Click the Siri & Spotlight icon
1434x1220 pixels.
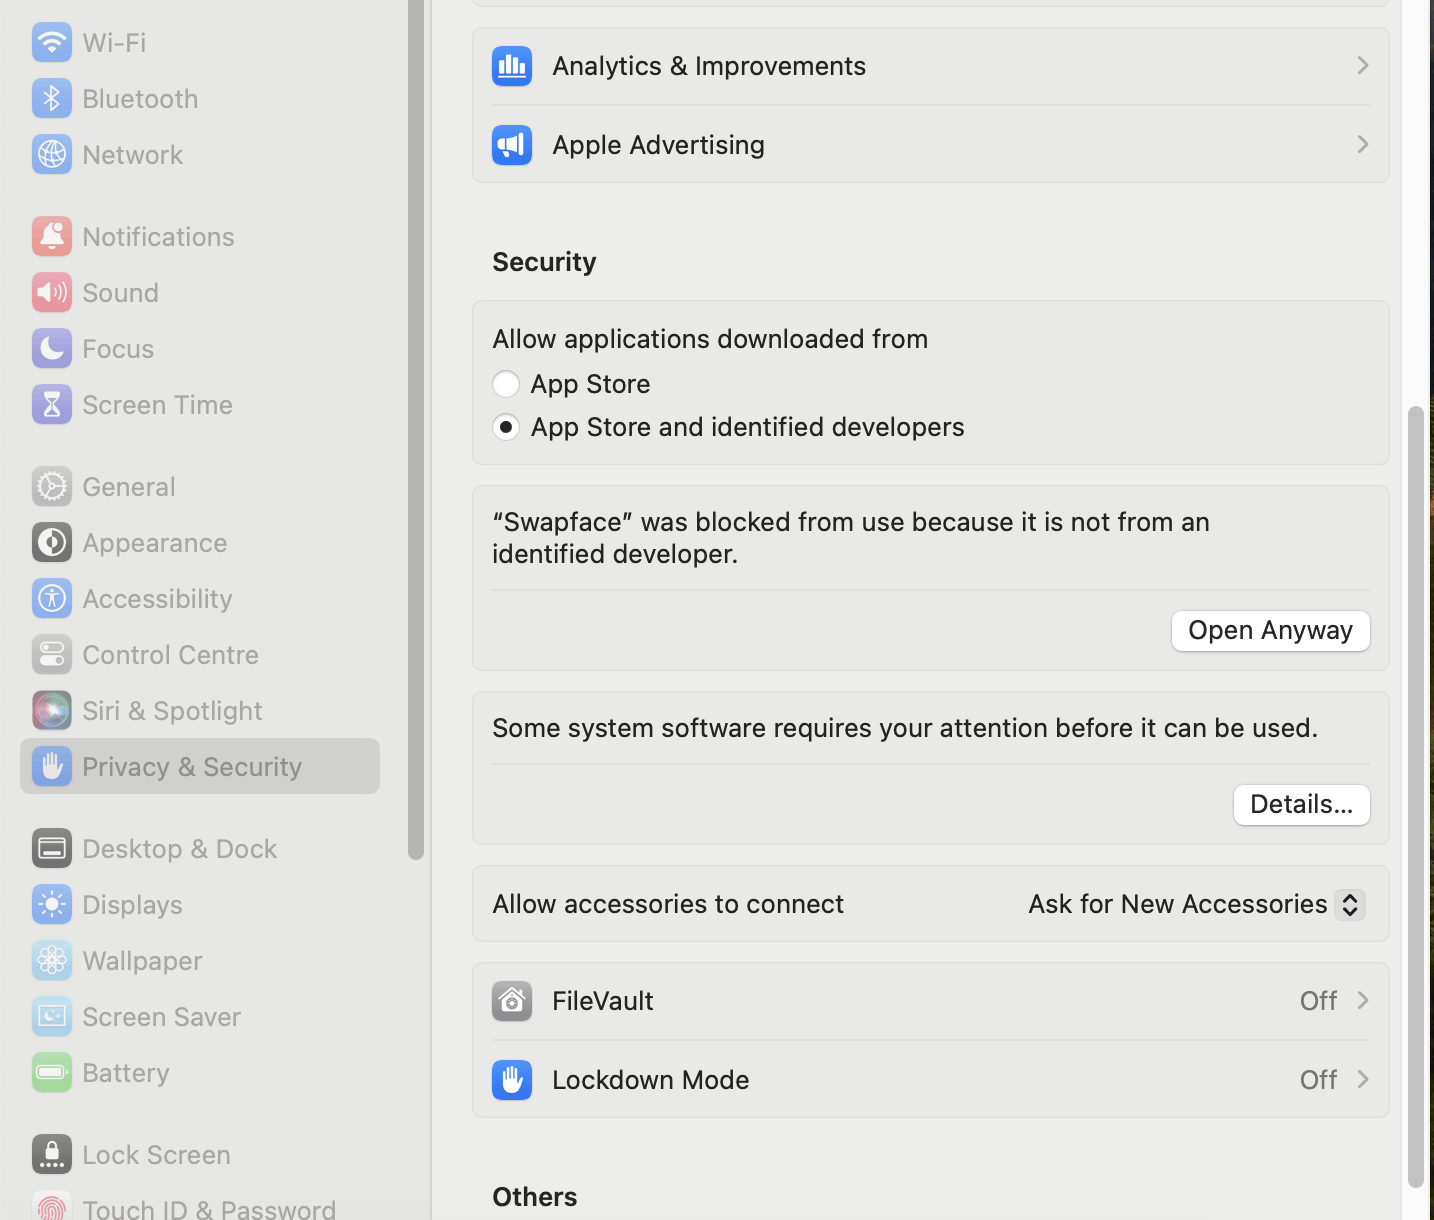coord(51,710)
